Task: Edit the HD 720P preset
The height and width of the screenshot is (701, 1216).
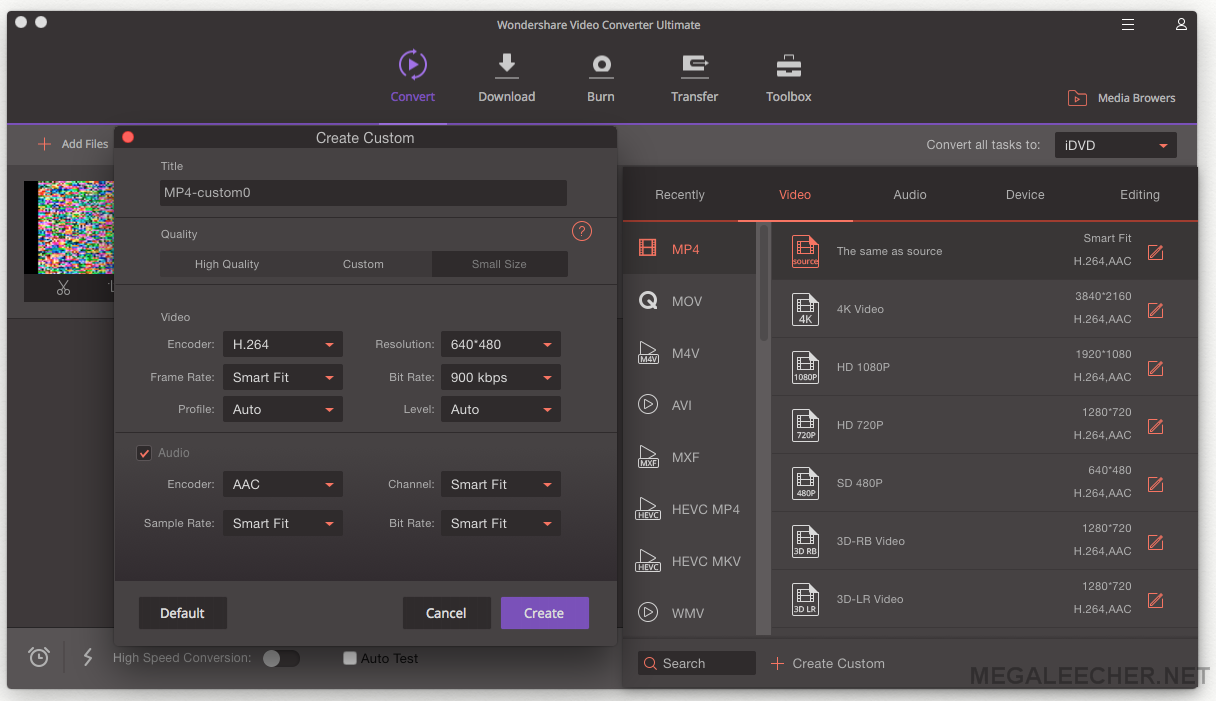Action: pyautogui.click(x=1155, y=426)
